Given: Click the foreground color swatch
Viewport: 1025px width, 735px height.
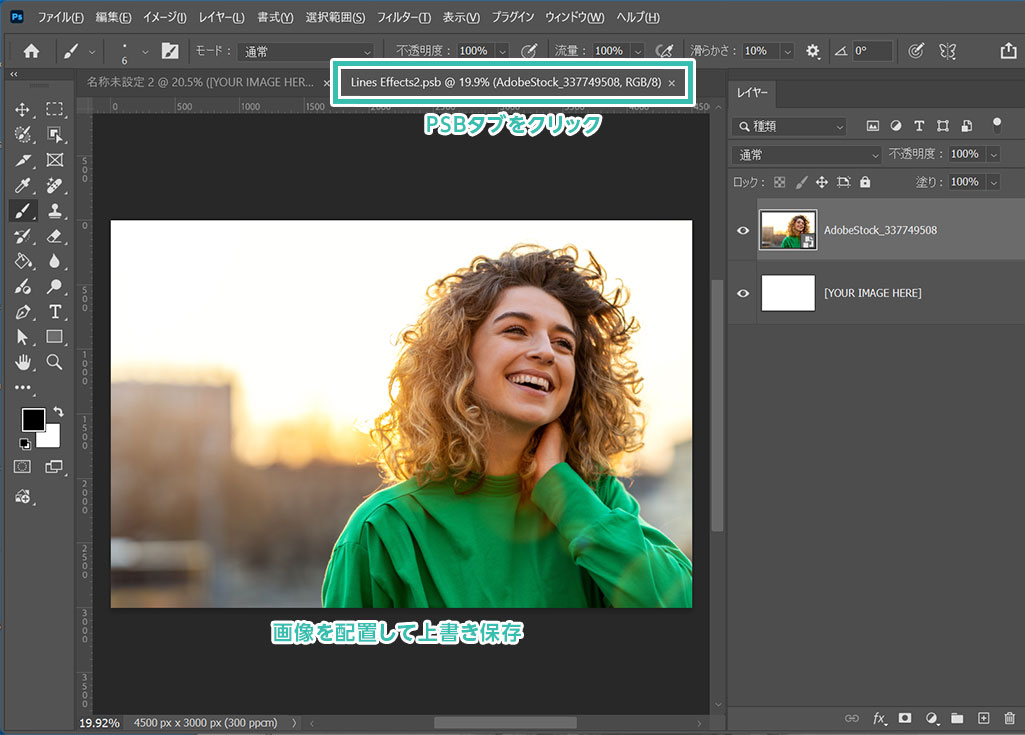Looking at the screenshot, I should point(33,420).
